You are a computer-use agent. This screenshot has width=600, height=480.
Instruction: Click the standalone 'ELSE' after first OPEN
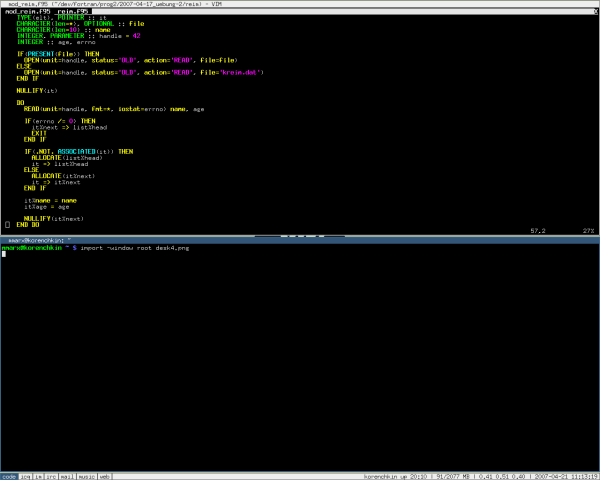coord(24,66)
